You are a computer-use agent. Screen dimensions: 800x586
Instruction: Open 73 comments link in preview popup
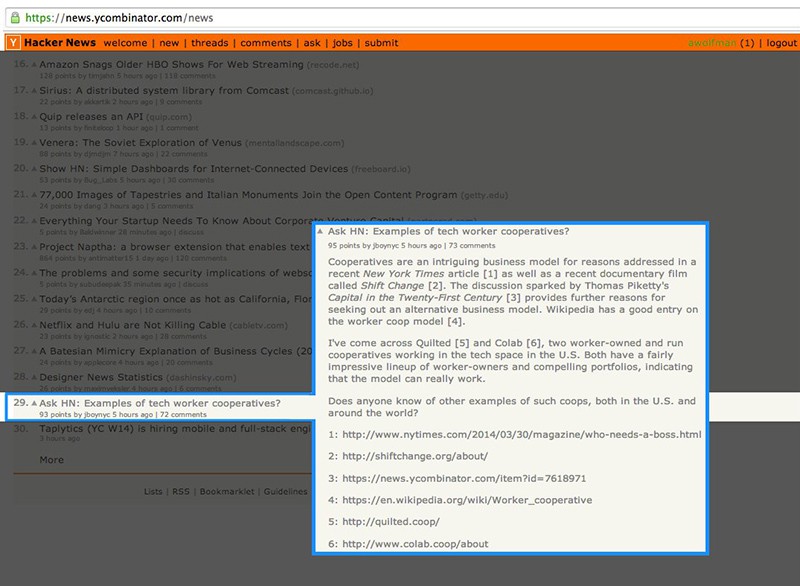click(x=472, y=245)
